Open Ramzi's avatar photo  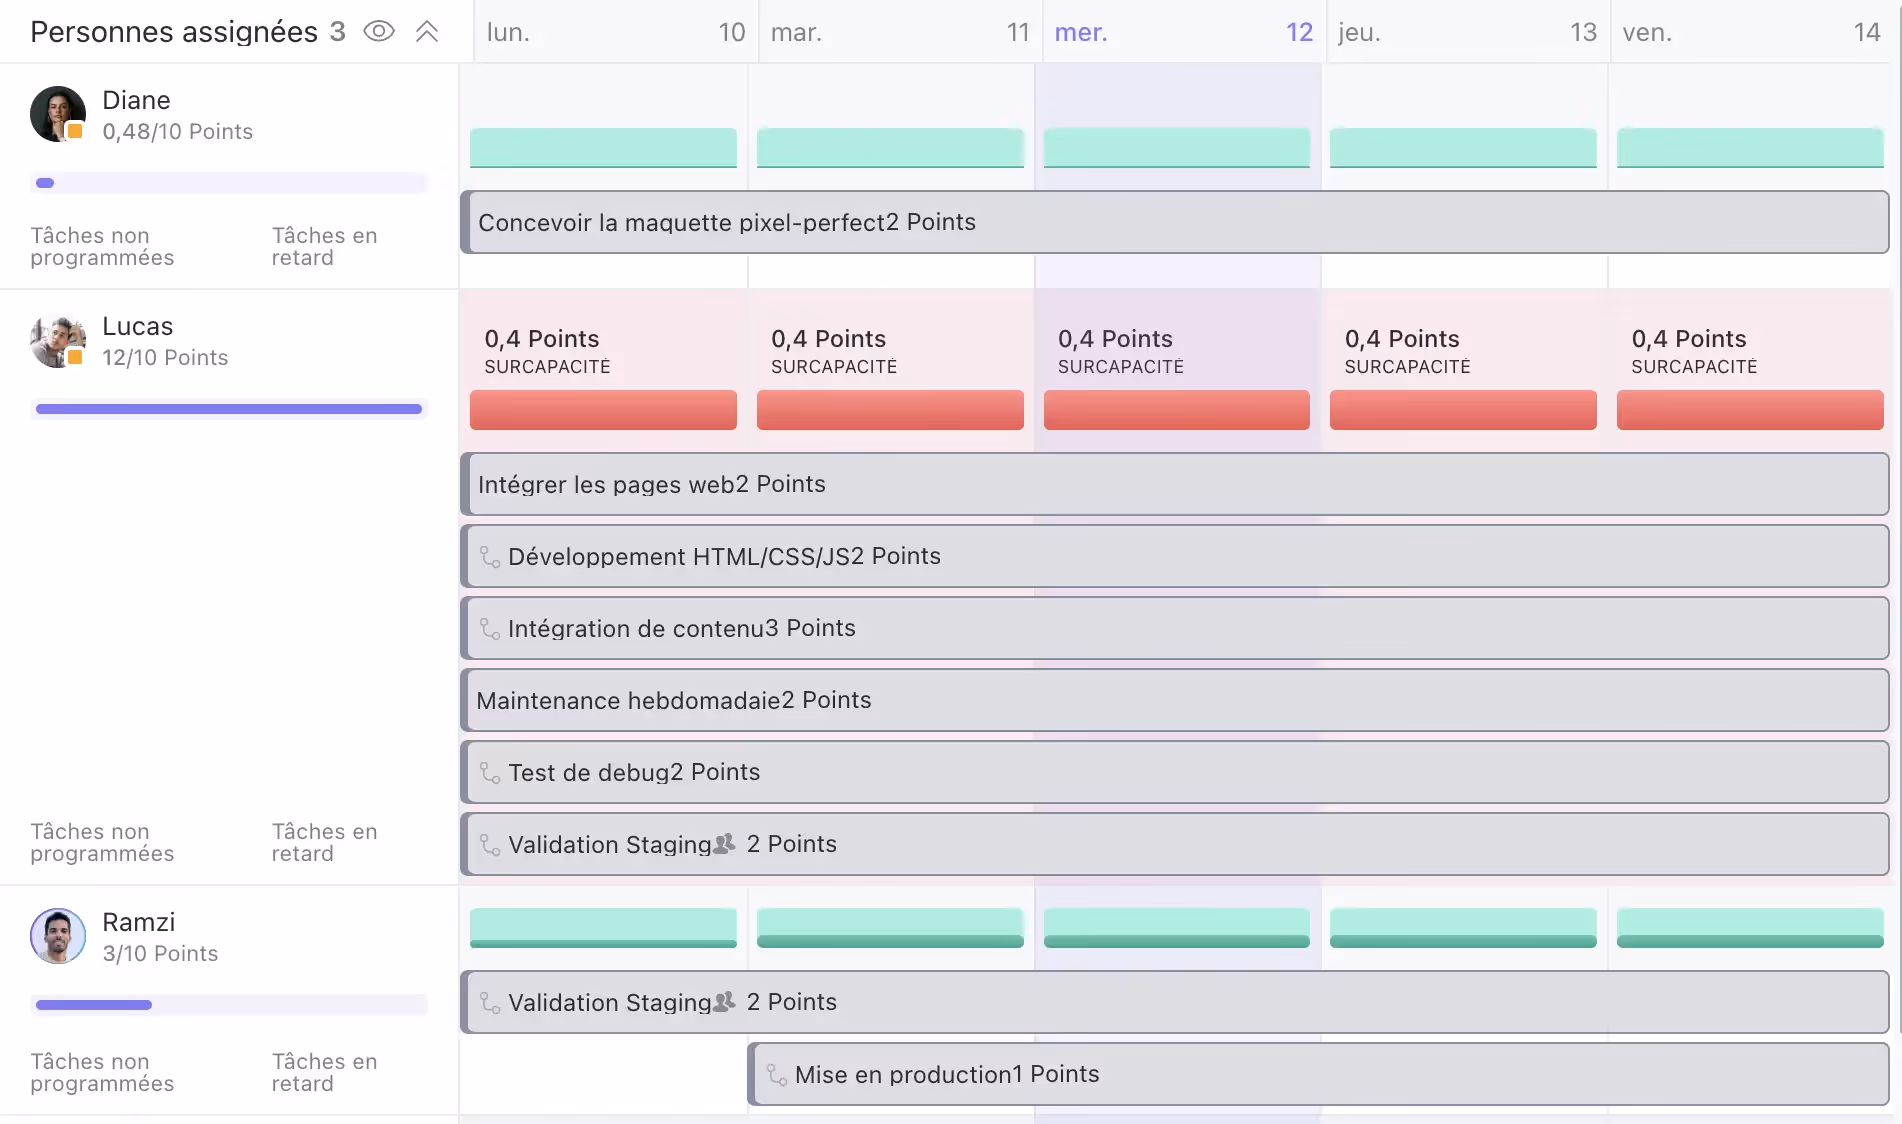pyautogui.click(x=57, y=936)
